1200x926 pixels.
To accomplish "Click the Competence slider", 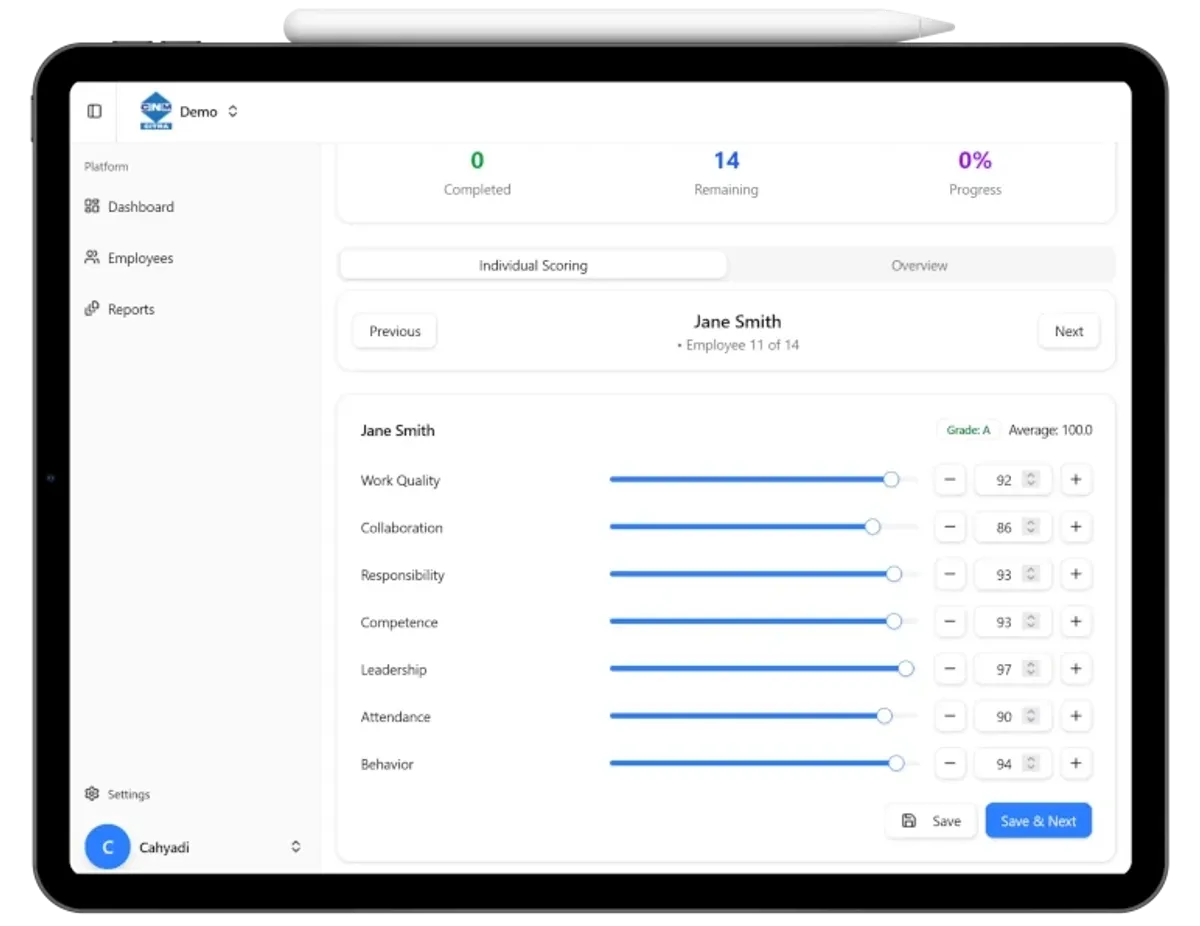I will pos(764,621).
